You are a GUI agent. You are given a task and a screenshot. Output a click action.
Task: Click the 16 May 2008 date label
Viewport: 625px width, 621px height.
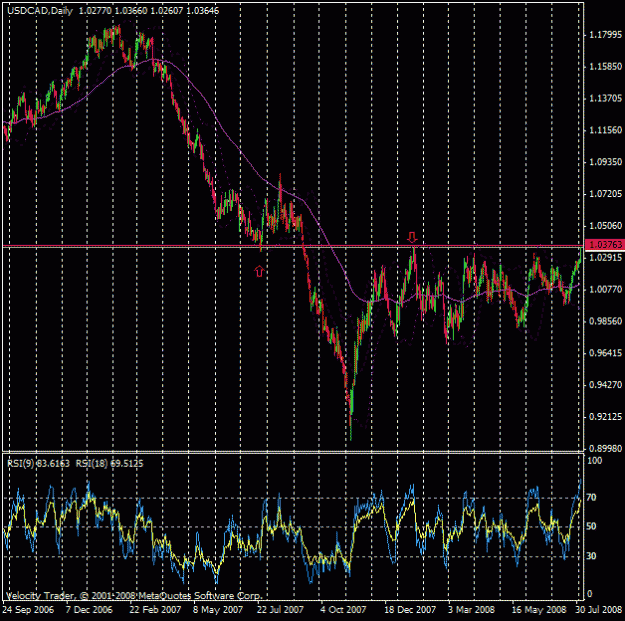click(539, 610)
